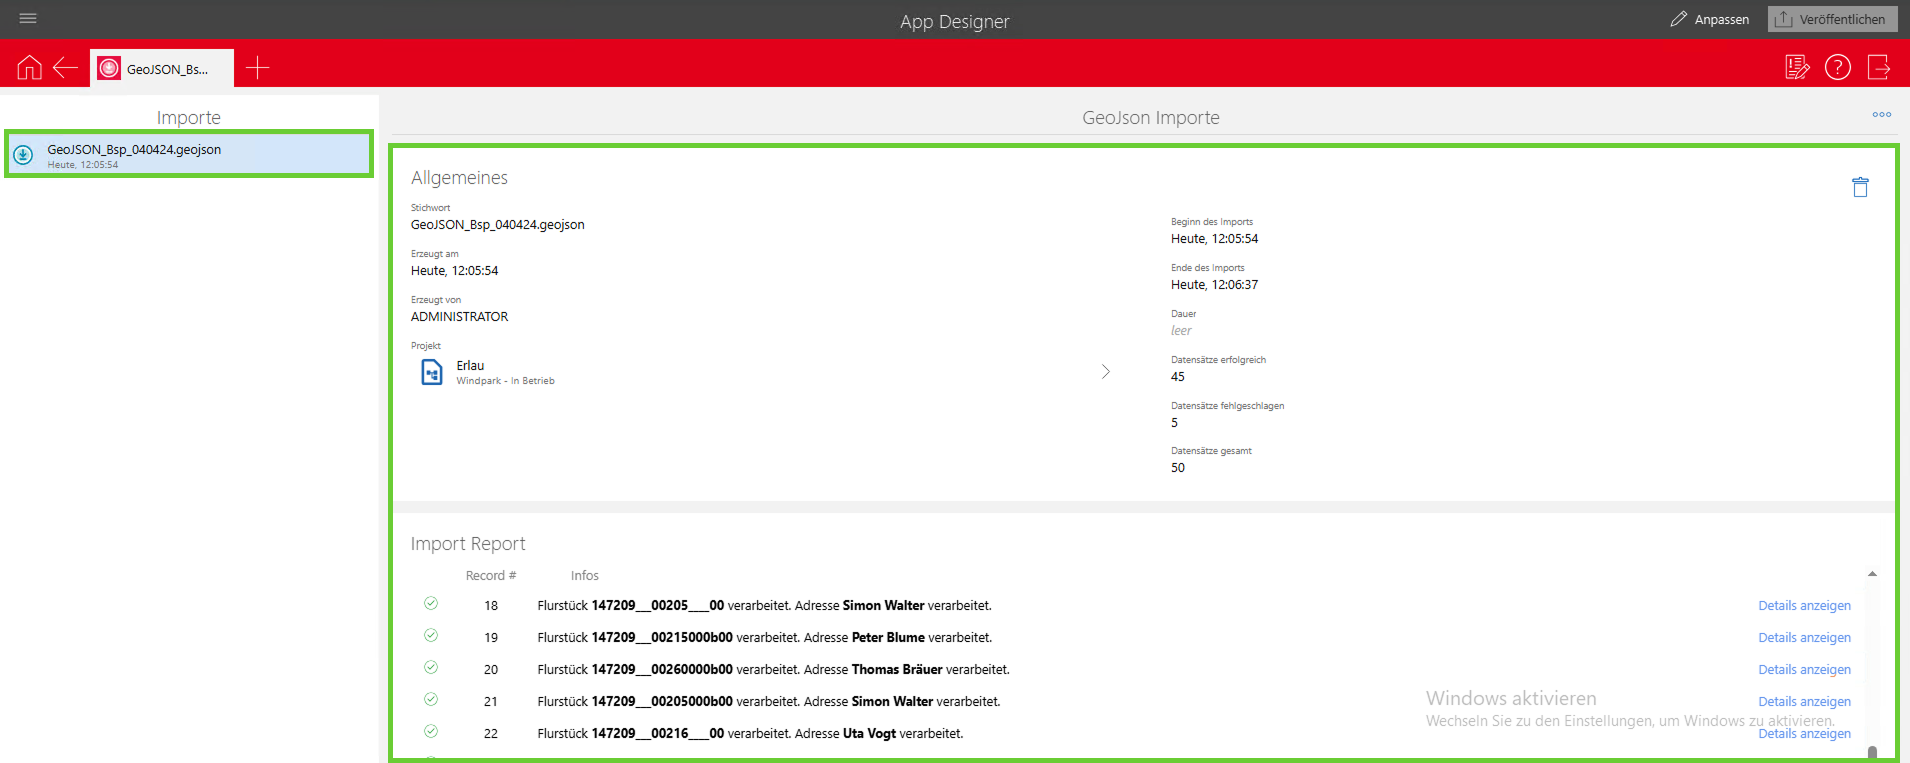Open the notes edit list icon

pyautogui.click(x=1797, y=67)
